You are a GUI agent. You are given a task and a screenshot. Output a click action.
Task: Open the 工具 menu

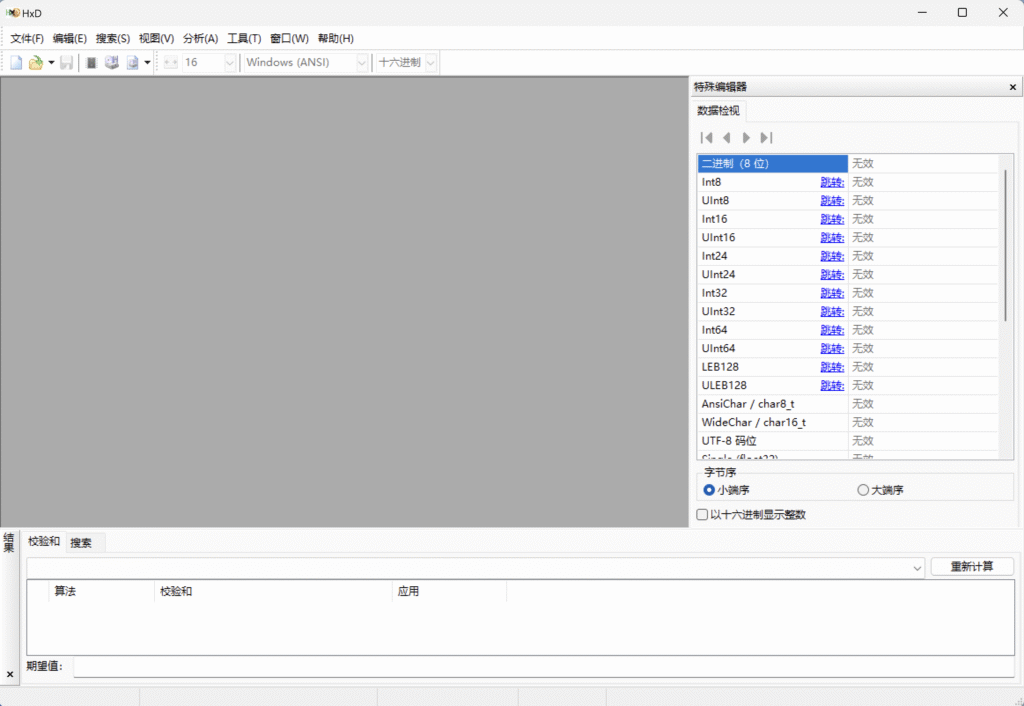(x=243, y=38)
